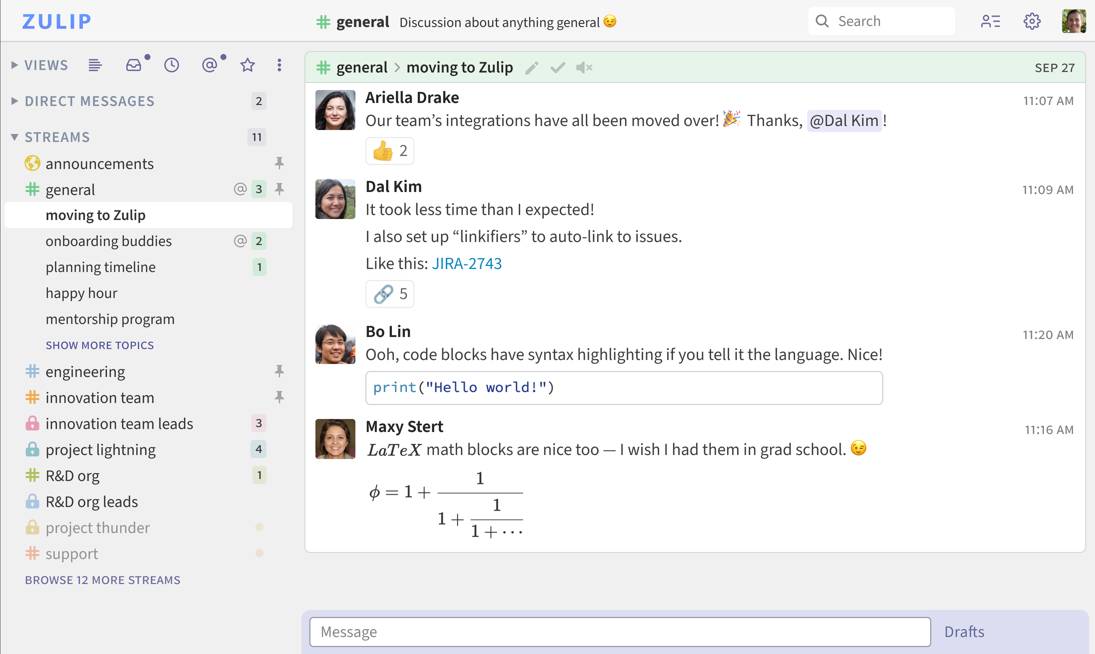Screen dimensions: 1095x654
Task: Expand the DIRECT MESSAGES section
Action: click(x=14, y=100)
